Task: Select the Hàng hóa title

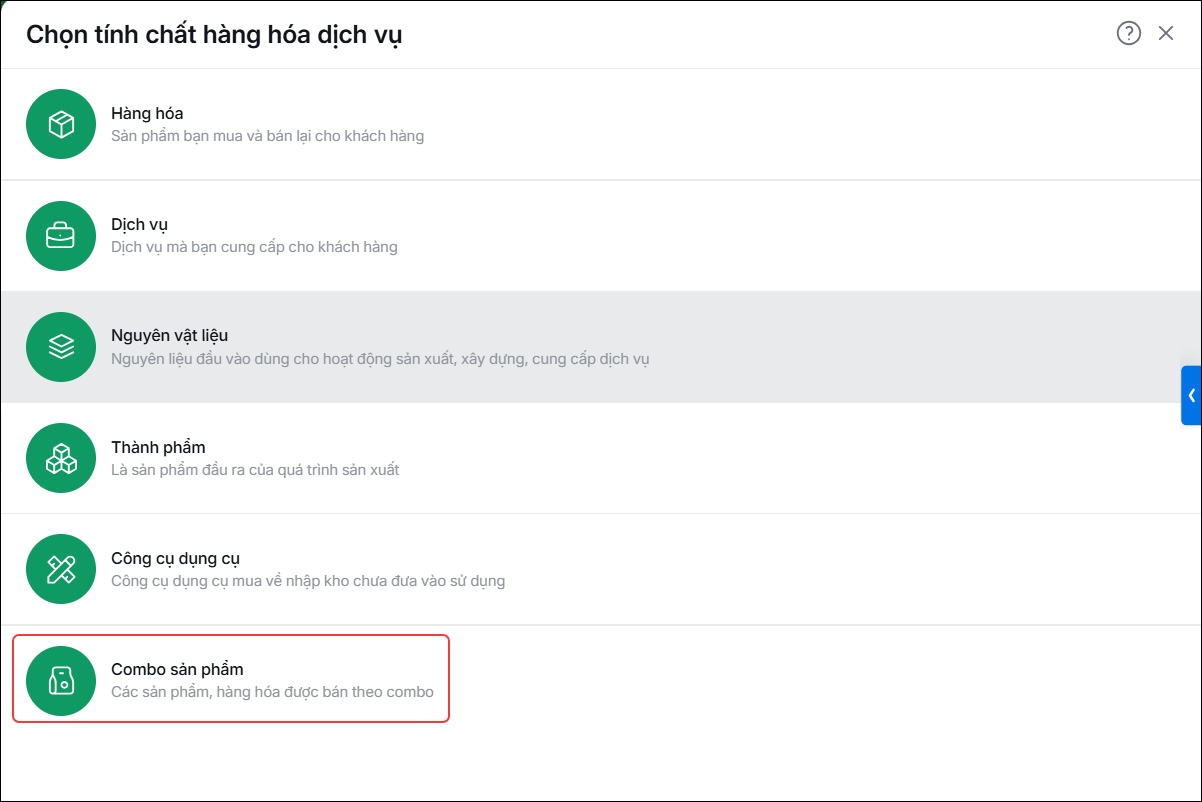Action: point(147,113)
